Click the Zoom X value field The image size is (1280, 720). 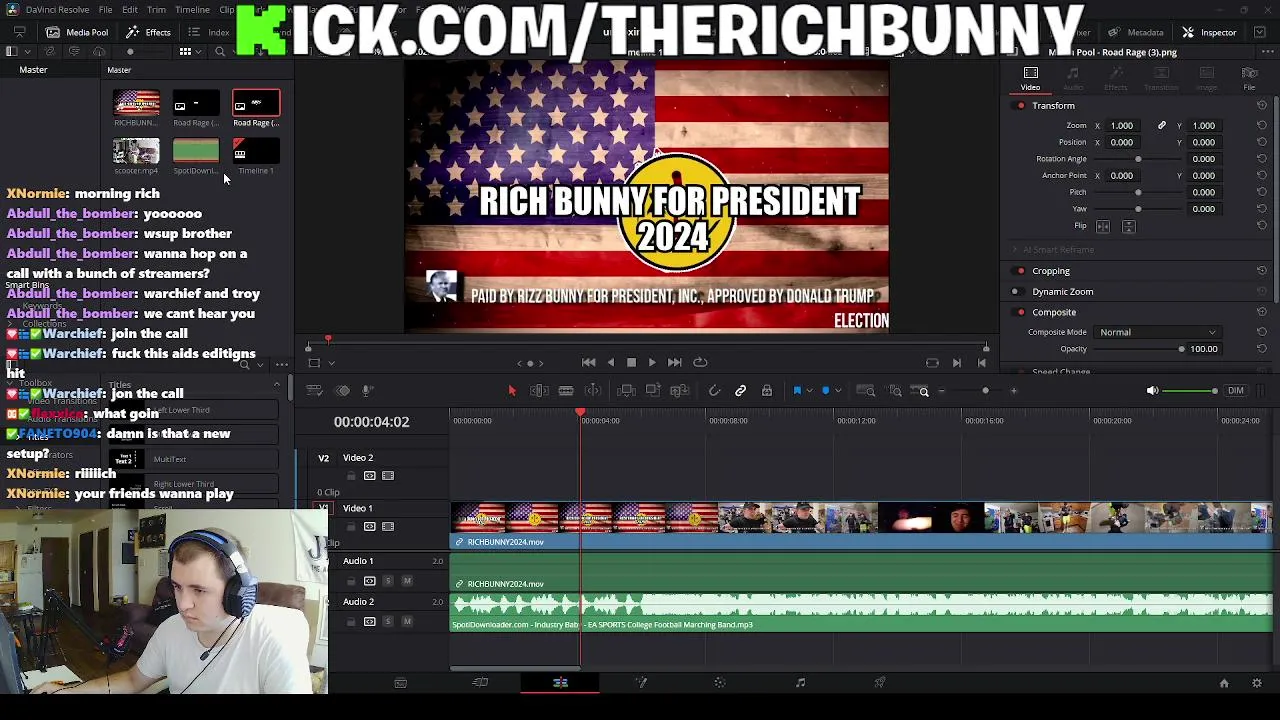click(x=1122, y=126)
